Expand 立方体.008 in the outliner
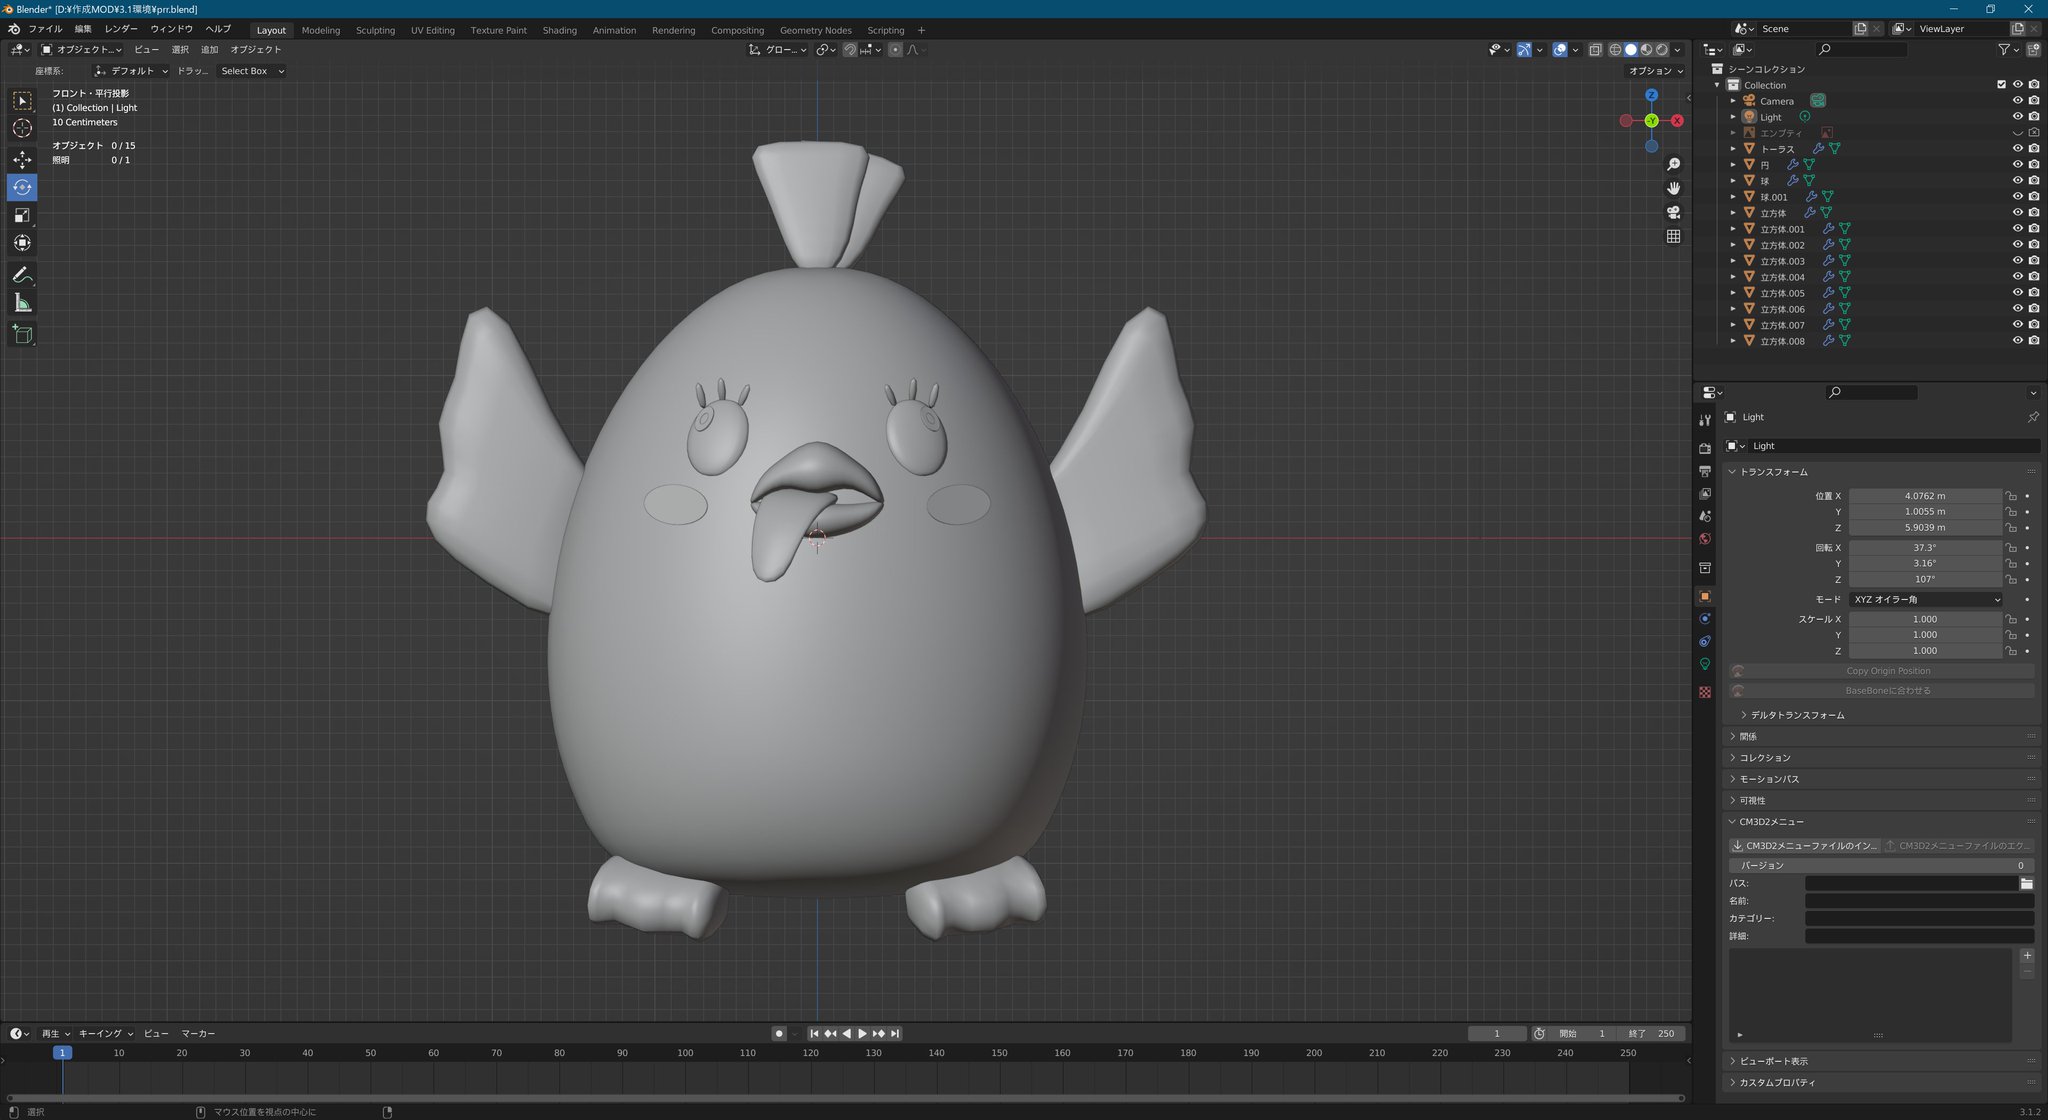Screen dimensions: 2048x1120 coord(1733,341)
